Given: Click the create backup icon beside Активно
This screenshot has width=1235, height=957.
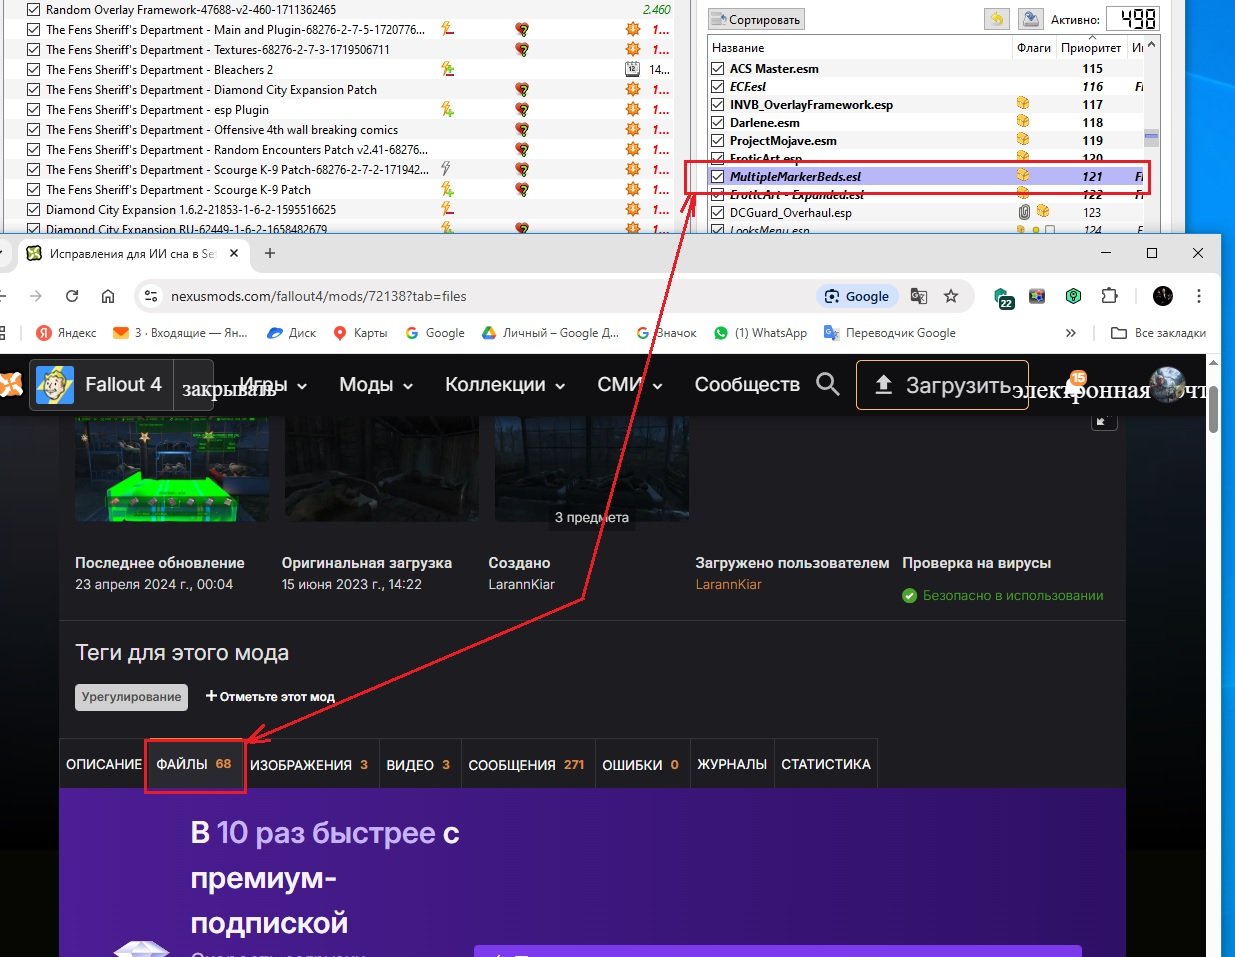Looking at the screenshot, I should 1029,19.
